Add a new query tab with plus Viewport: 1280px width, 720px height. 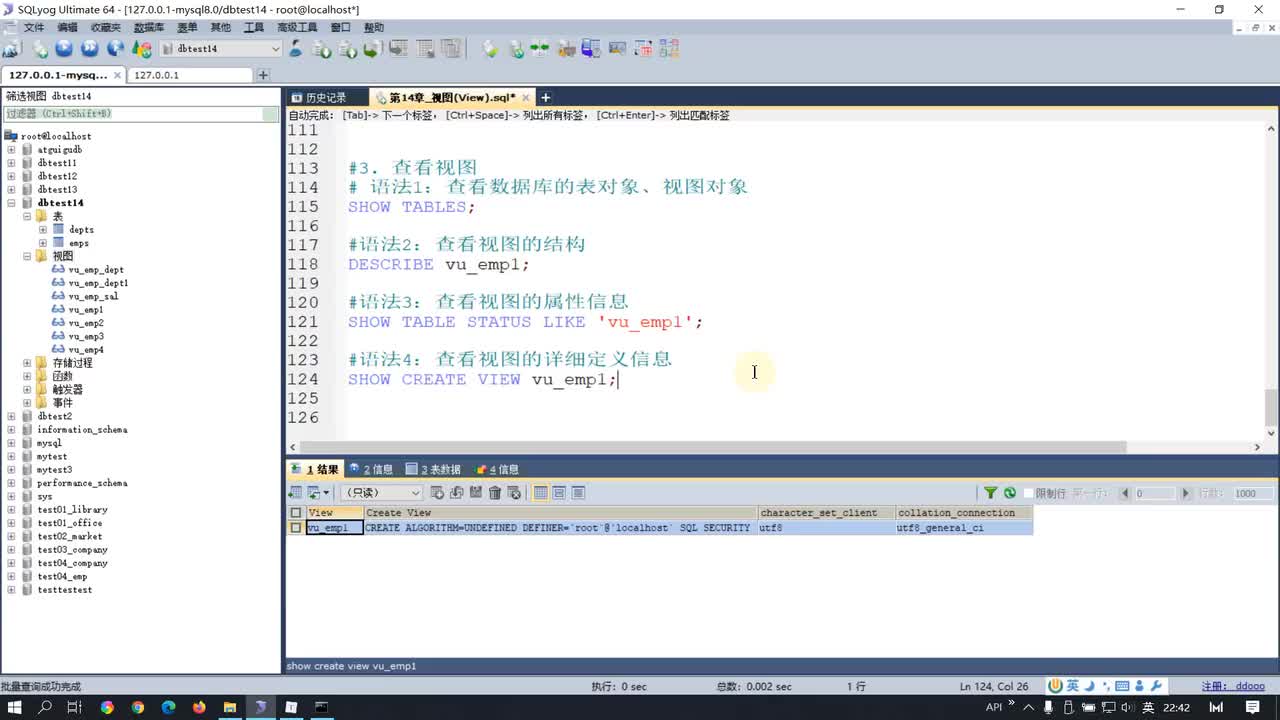[x=545, y=97]
